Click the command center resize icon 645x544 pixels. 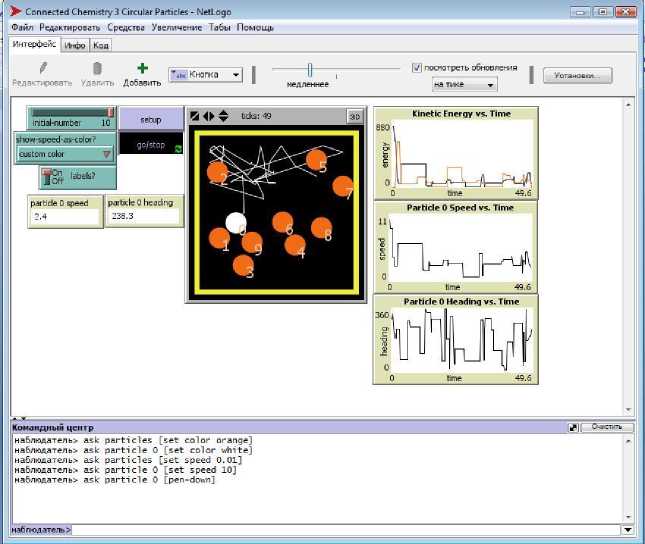click(573, 427)
